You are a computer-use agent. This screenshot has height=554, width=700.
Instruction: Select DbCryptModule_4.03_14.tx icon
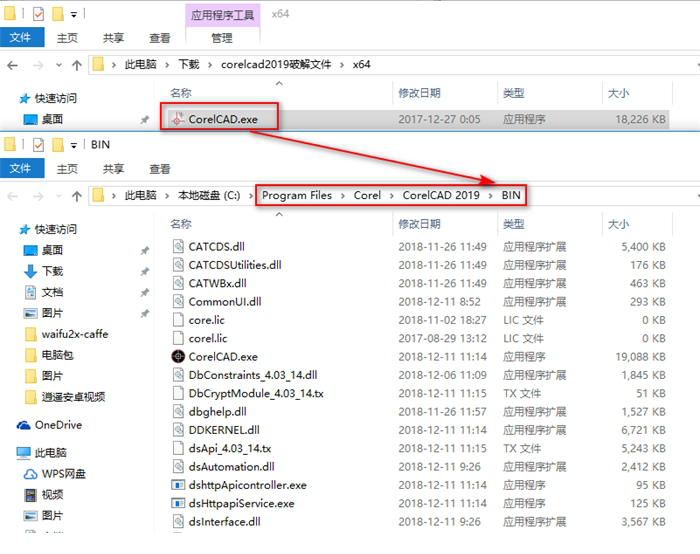[178, 393]
